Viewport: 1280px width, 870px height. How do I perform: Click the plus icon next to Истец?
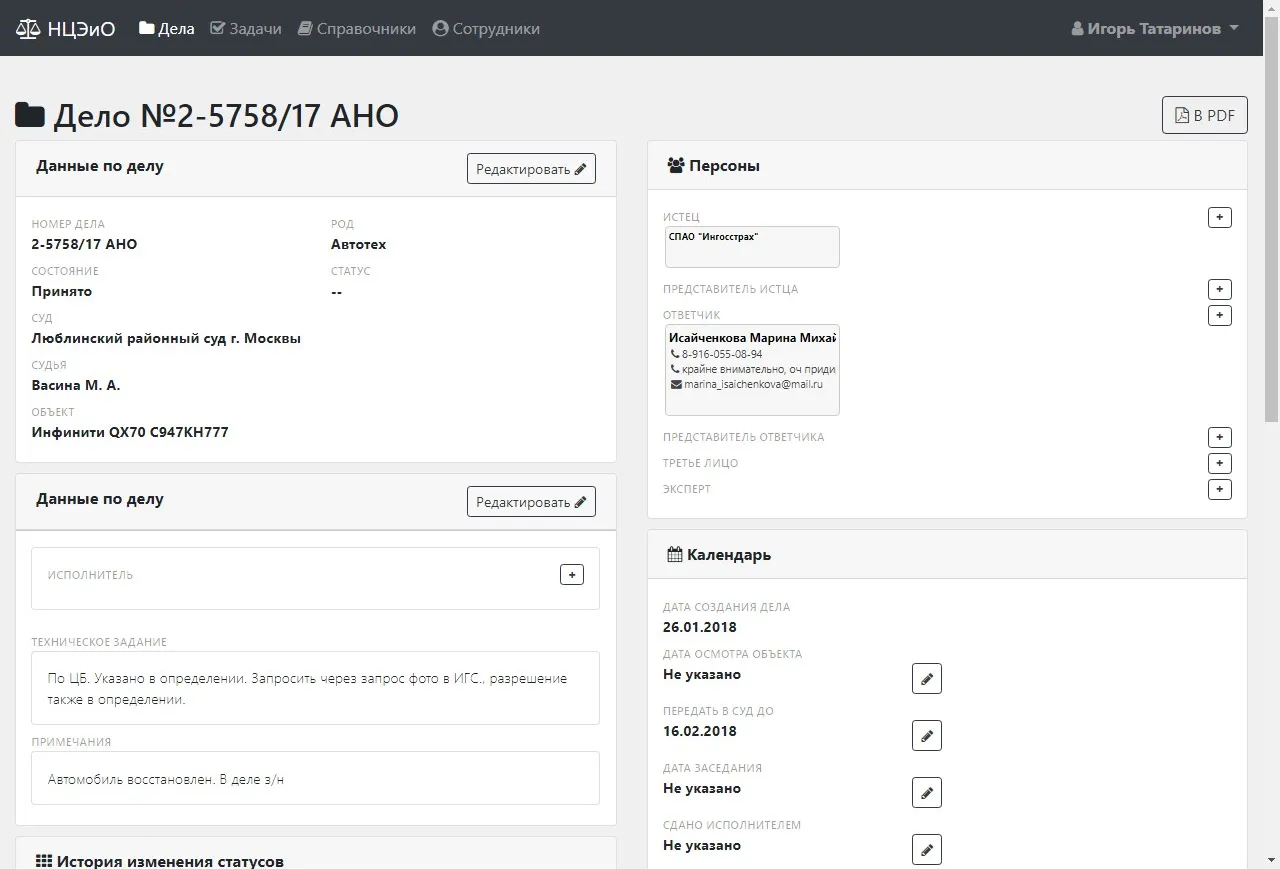[x=1219, y=217]
